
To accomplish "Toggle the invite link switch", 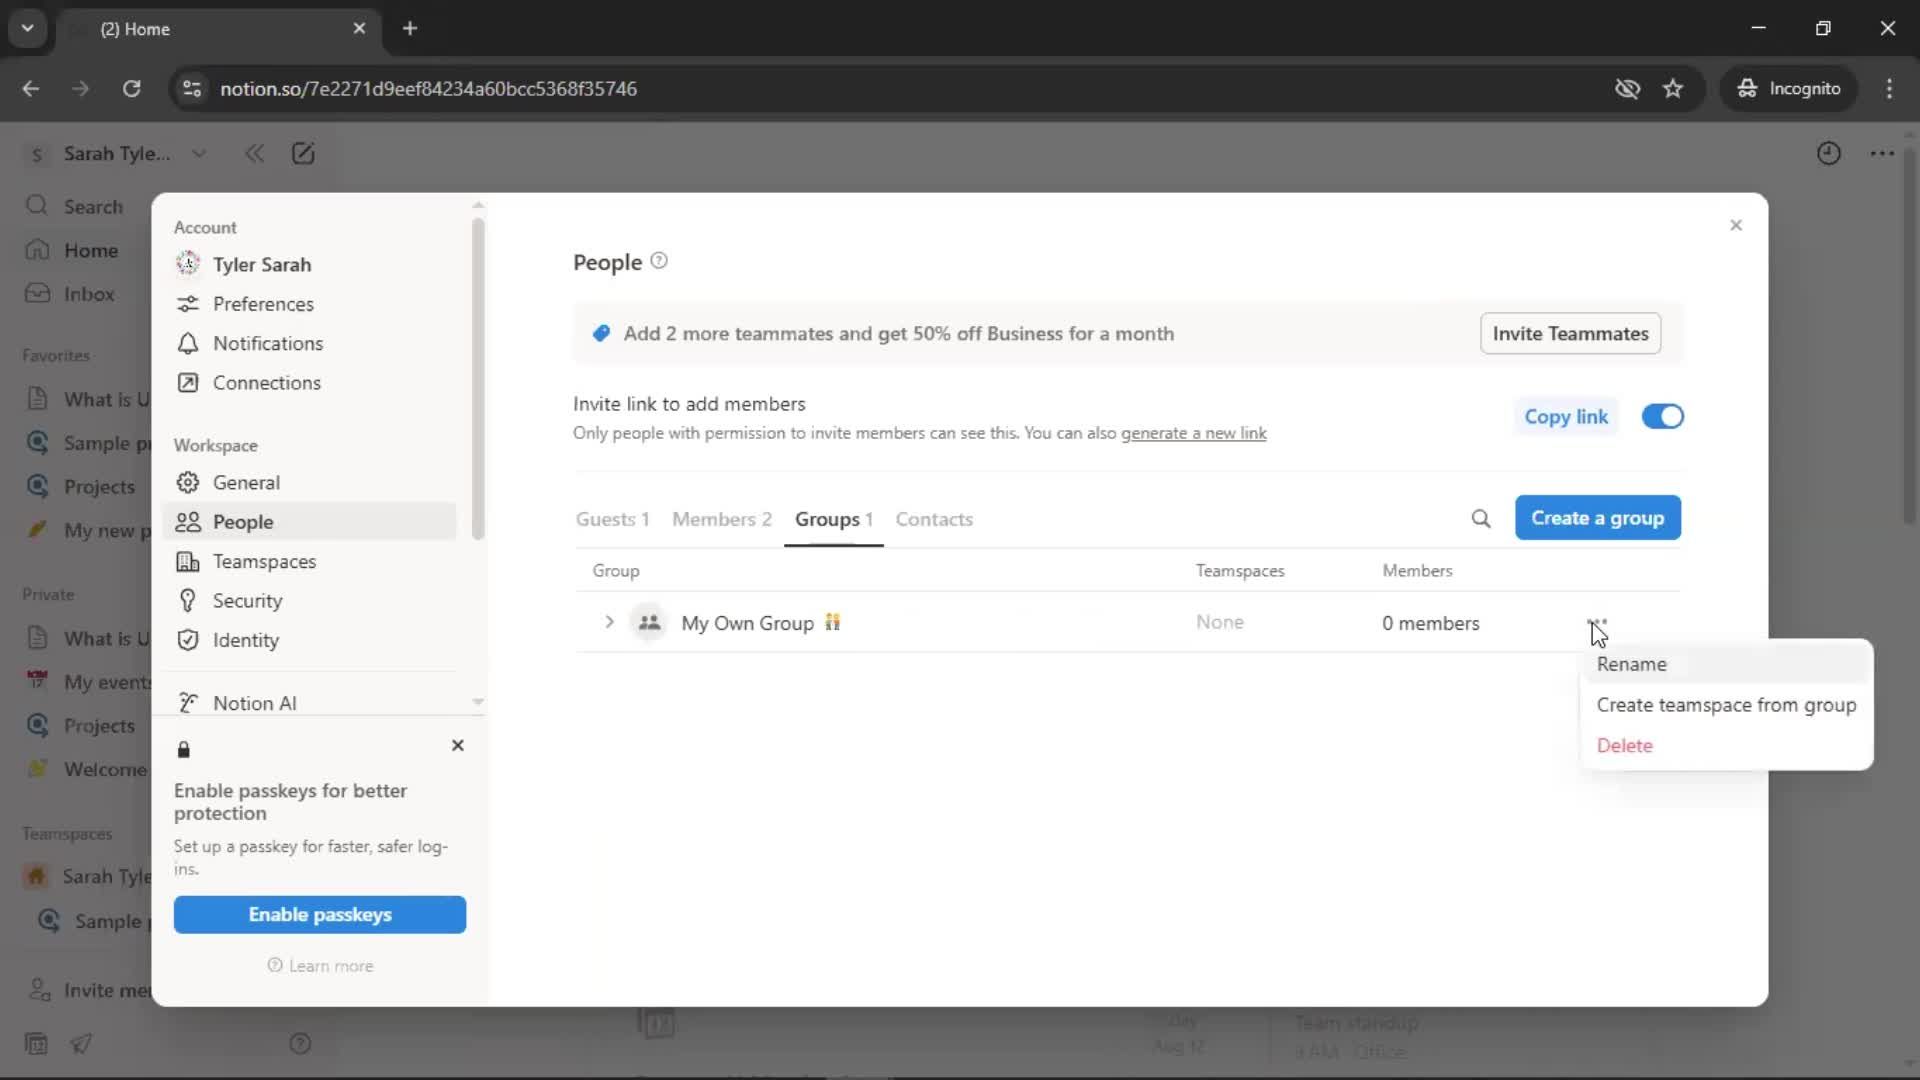I will (x=1662, y=416).
